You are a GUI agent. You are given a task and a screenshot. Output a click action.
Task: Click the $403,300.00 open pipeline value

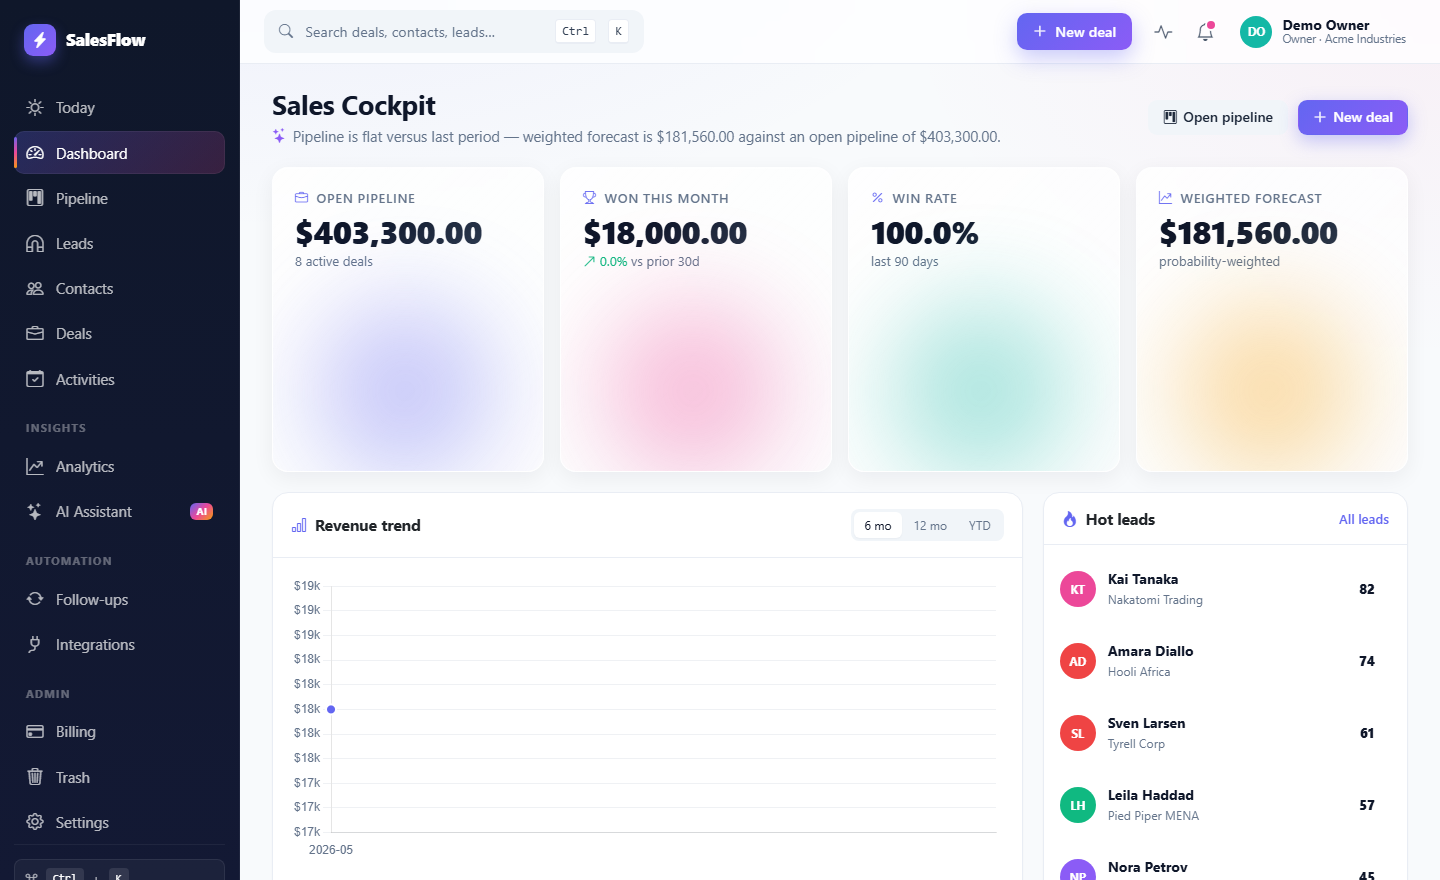389,233
